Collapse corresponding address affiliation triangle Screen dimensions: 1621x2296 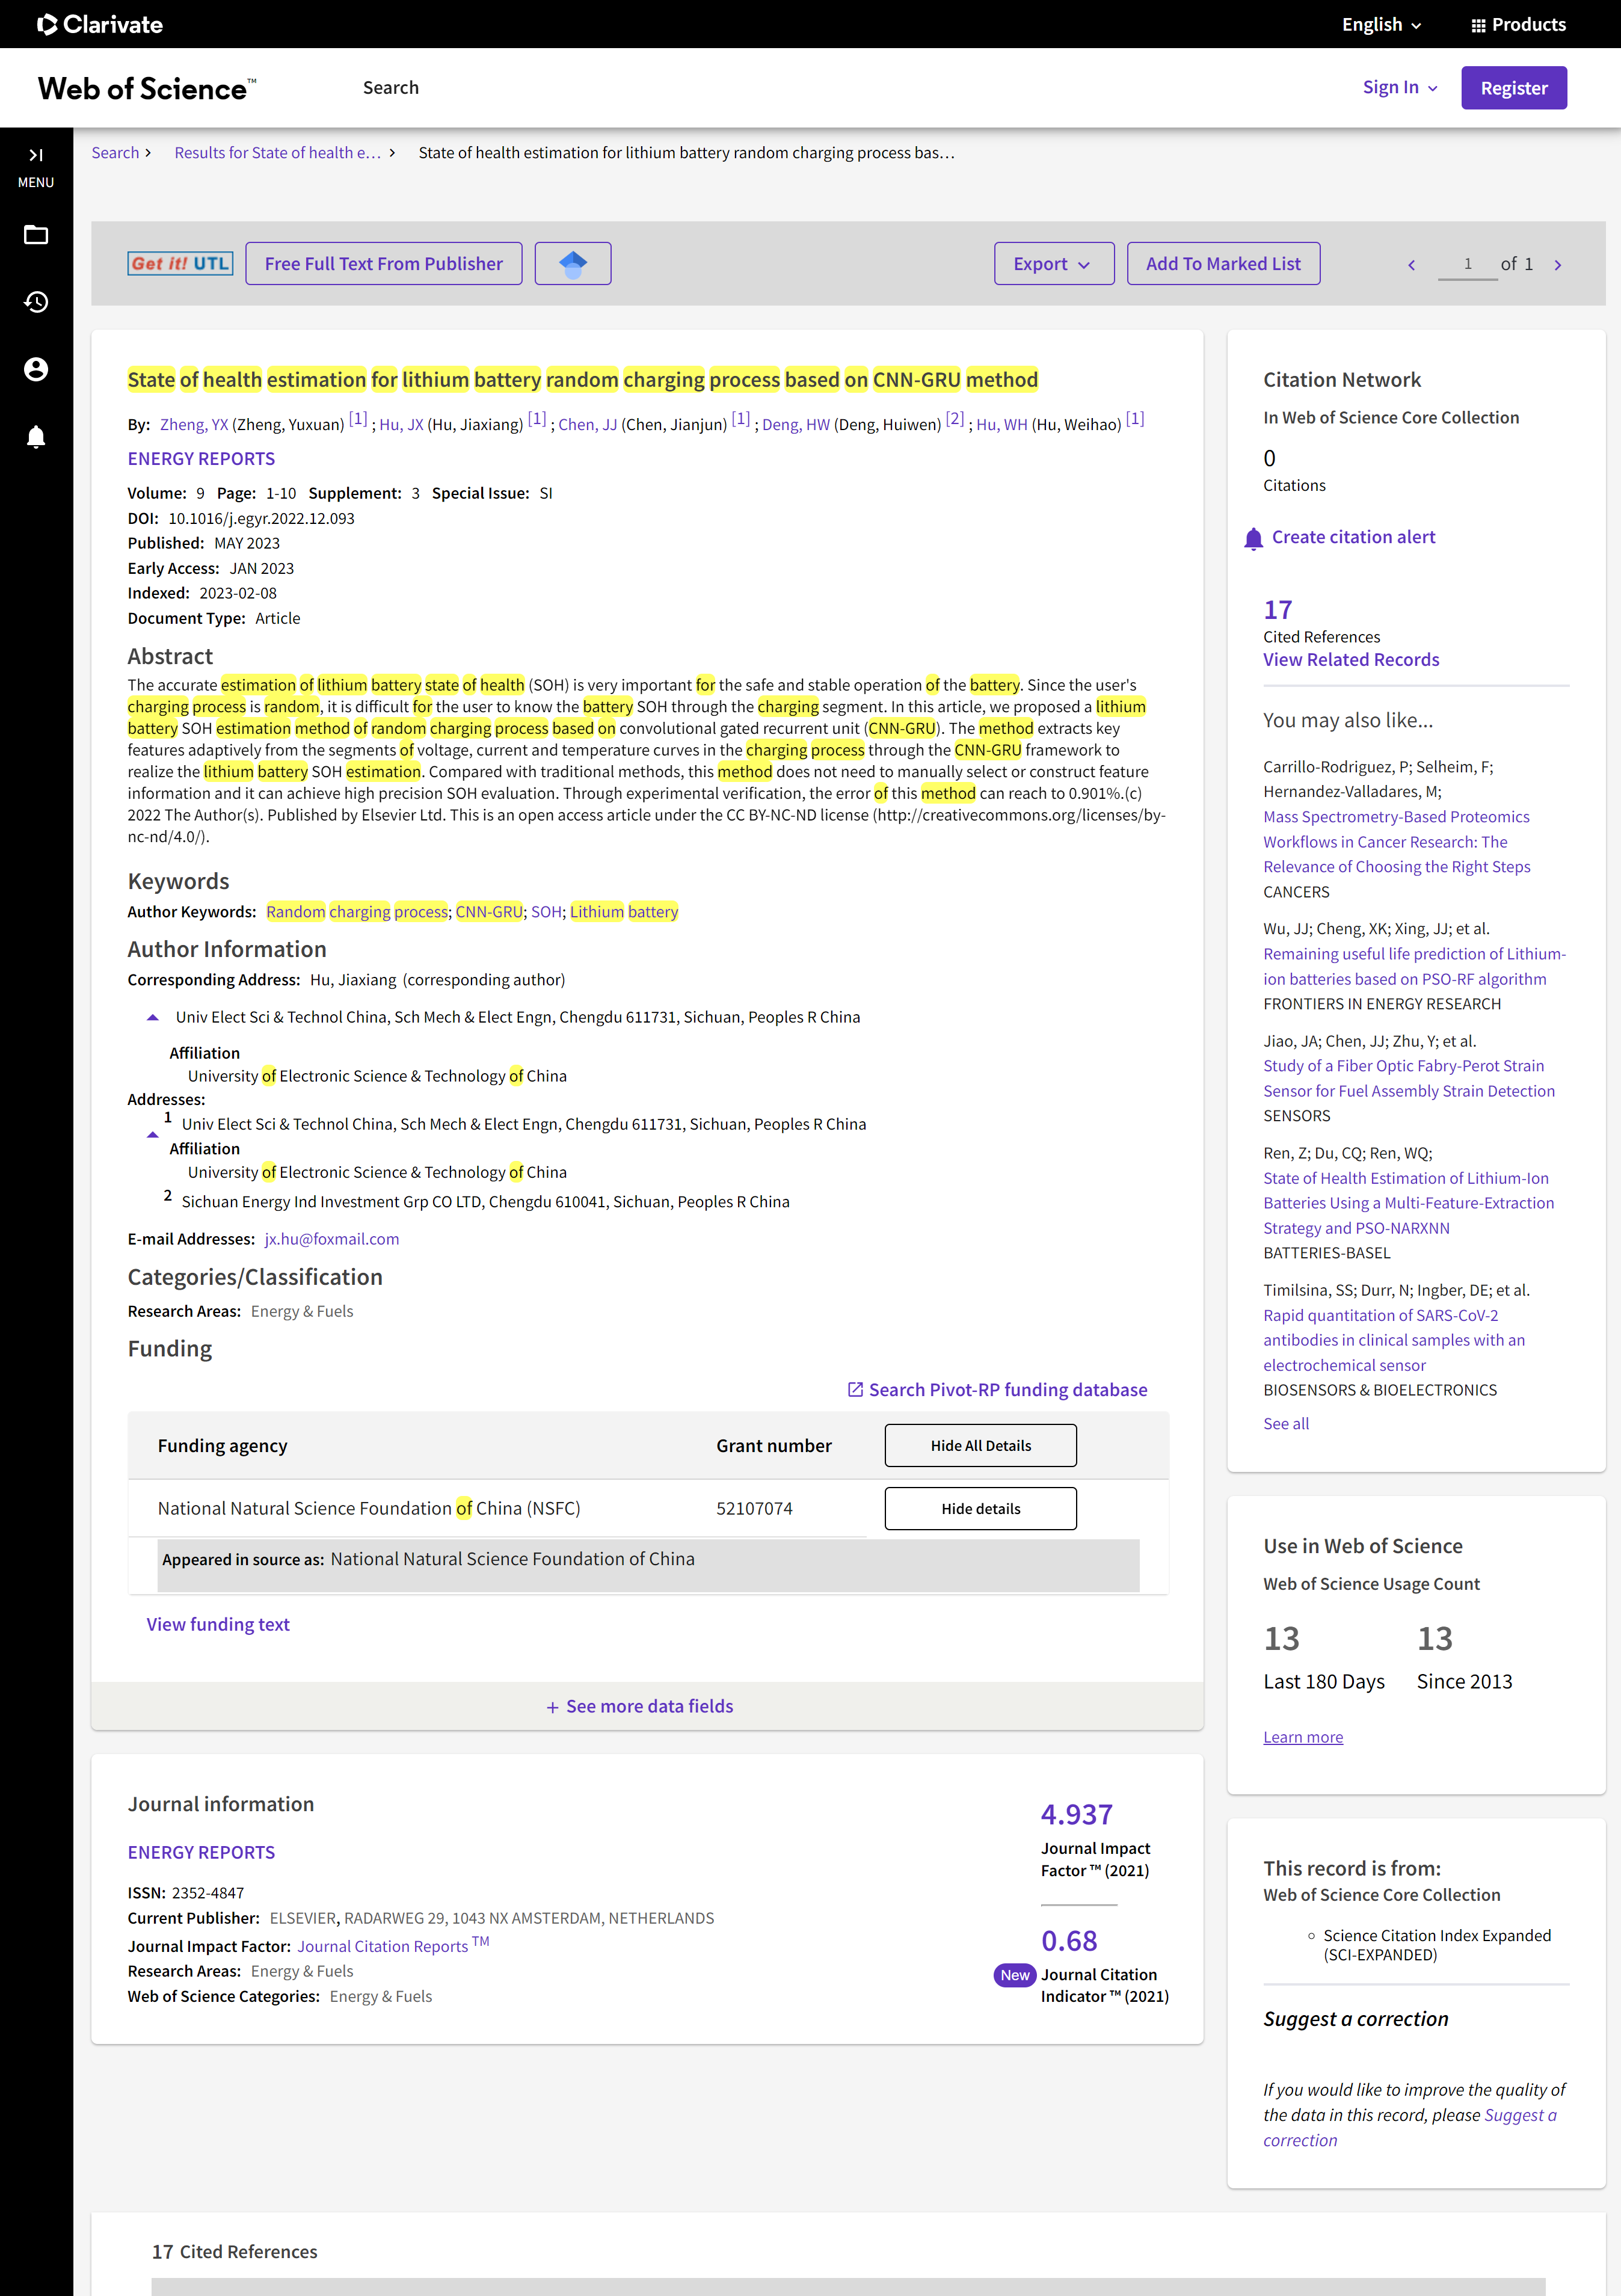click(x=153, y=1017)
